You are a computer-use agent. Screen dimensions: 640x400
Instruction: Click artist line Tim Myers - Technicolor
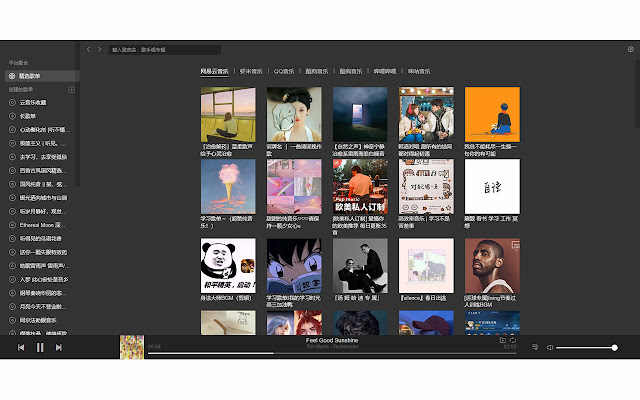coord(332,347)
